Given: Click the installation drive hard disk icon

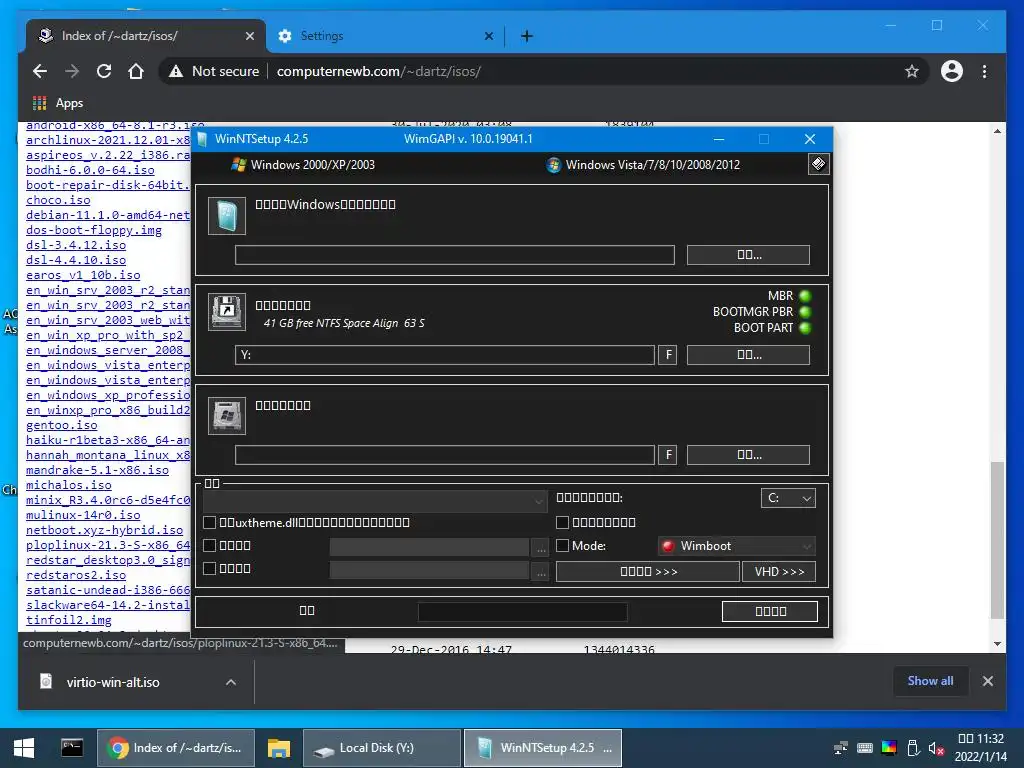Looking at the screenshot, I should point(227,415).
